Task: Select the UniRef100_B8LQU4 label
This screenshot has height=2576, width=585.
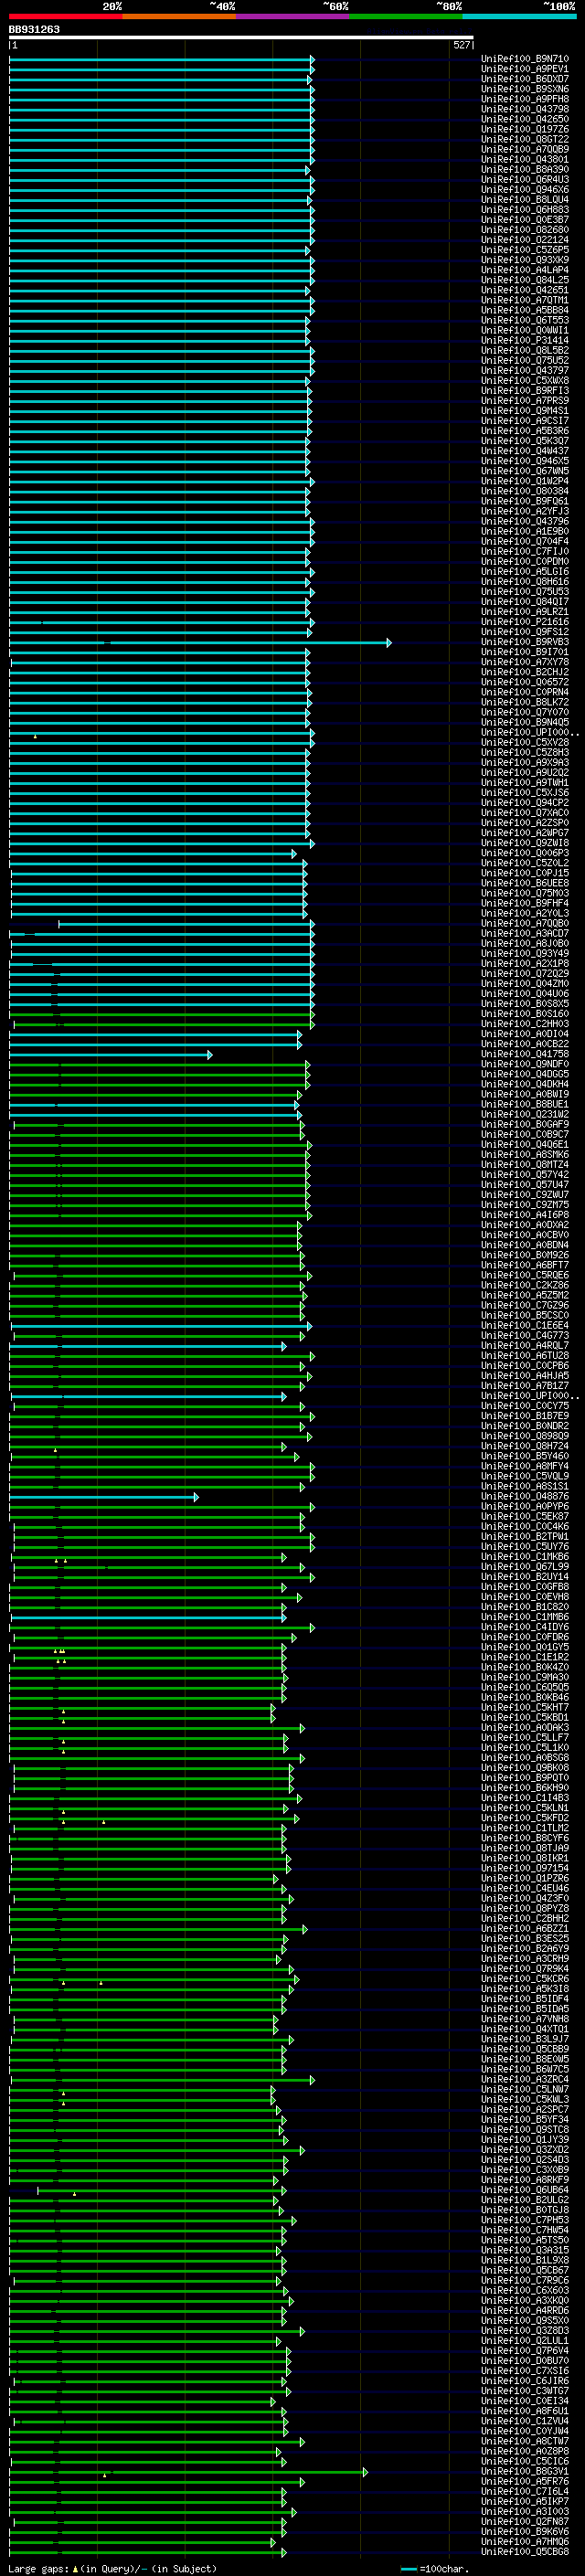Action: [x=525, y=200]
